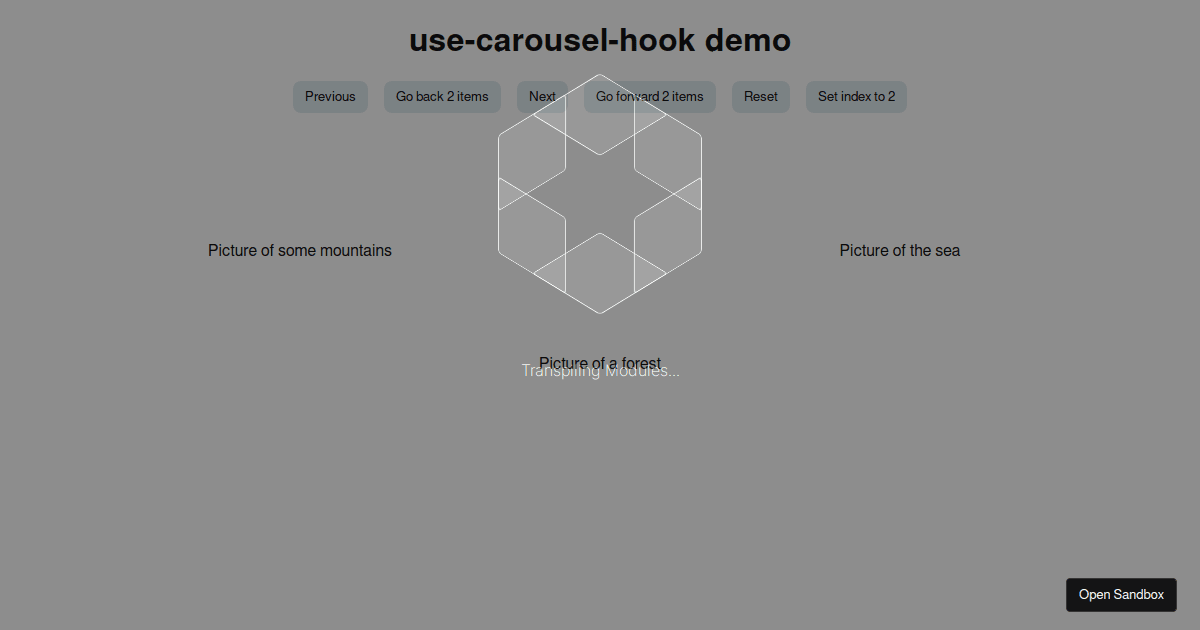Set the carousel to index 2
Viewport: 1200px width, 630px height.
[856, 96]
